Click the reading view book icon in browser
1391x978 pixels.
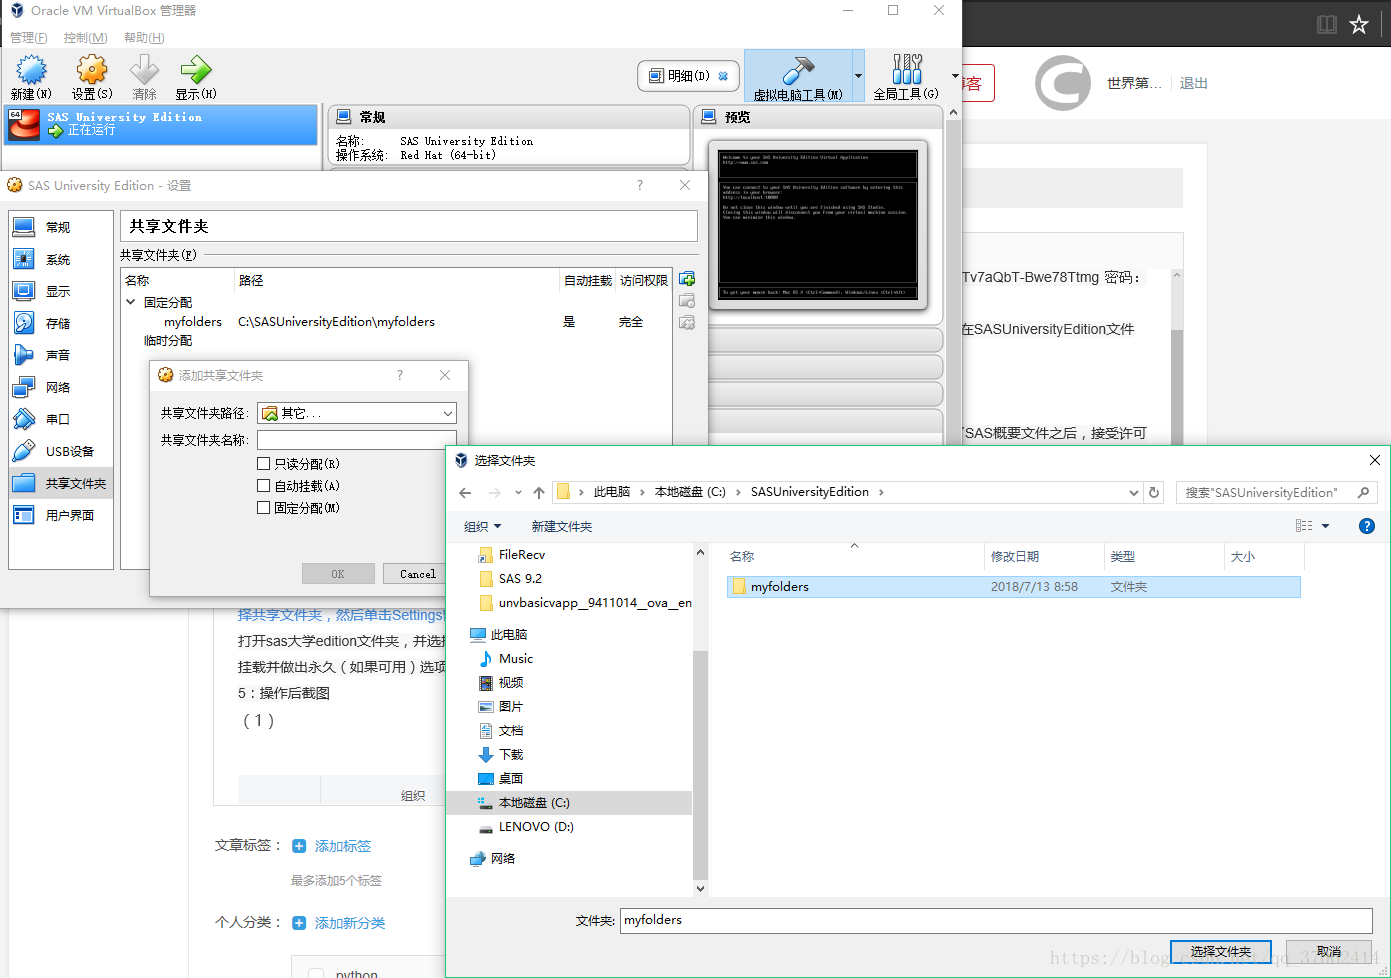coord(1327,24)
